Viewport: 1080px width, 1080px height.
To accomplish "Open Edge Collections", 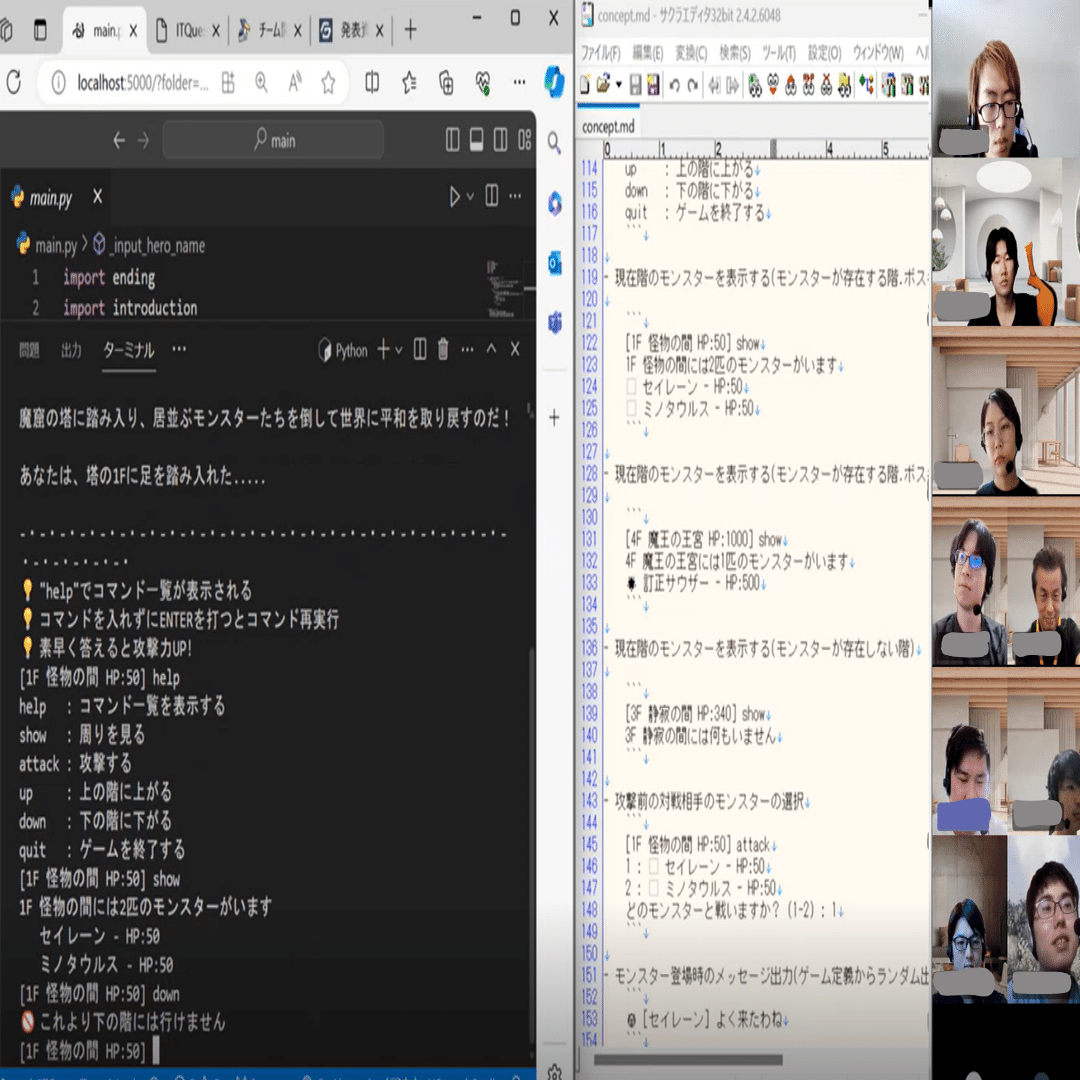I will (x=446, y=83).
